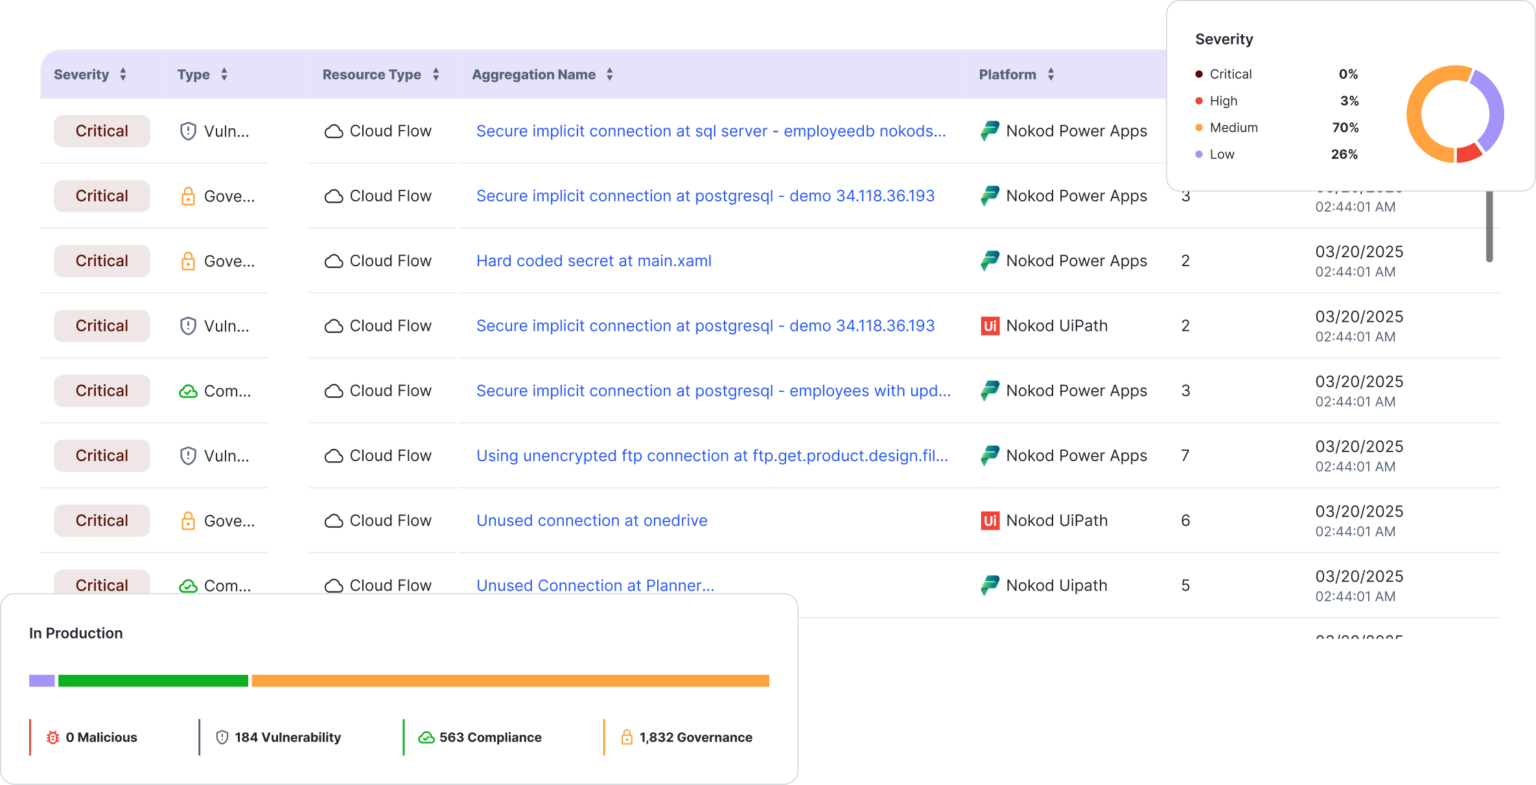This screenshot has height=785, width=1536.
Task: Click the sort arrows on the Severity column
Action: 122,74
